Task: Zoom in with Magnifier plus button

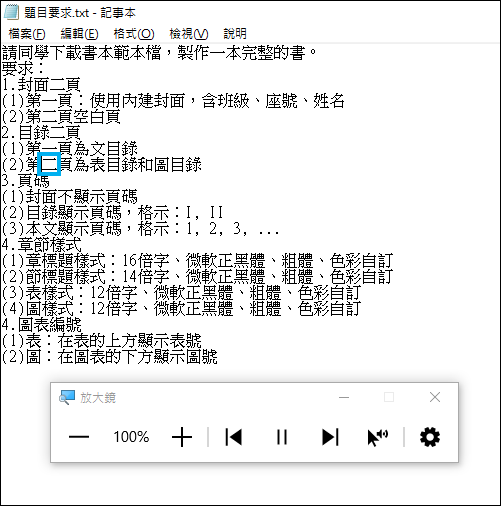Action: (182, 437)
